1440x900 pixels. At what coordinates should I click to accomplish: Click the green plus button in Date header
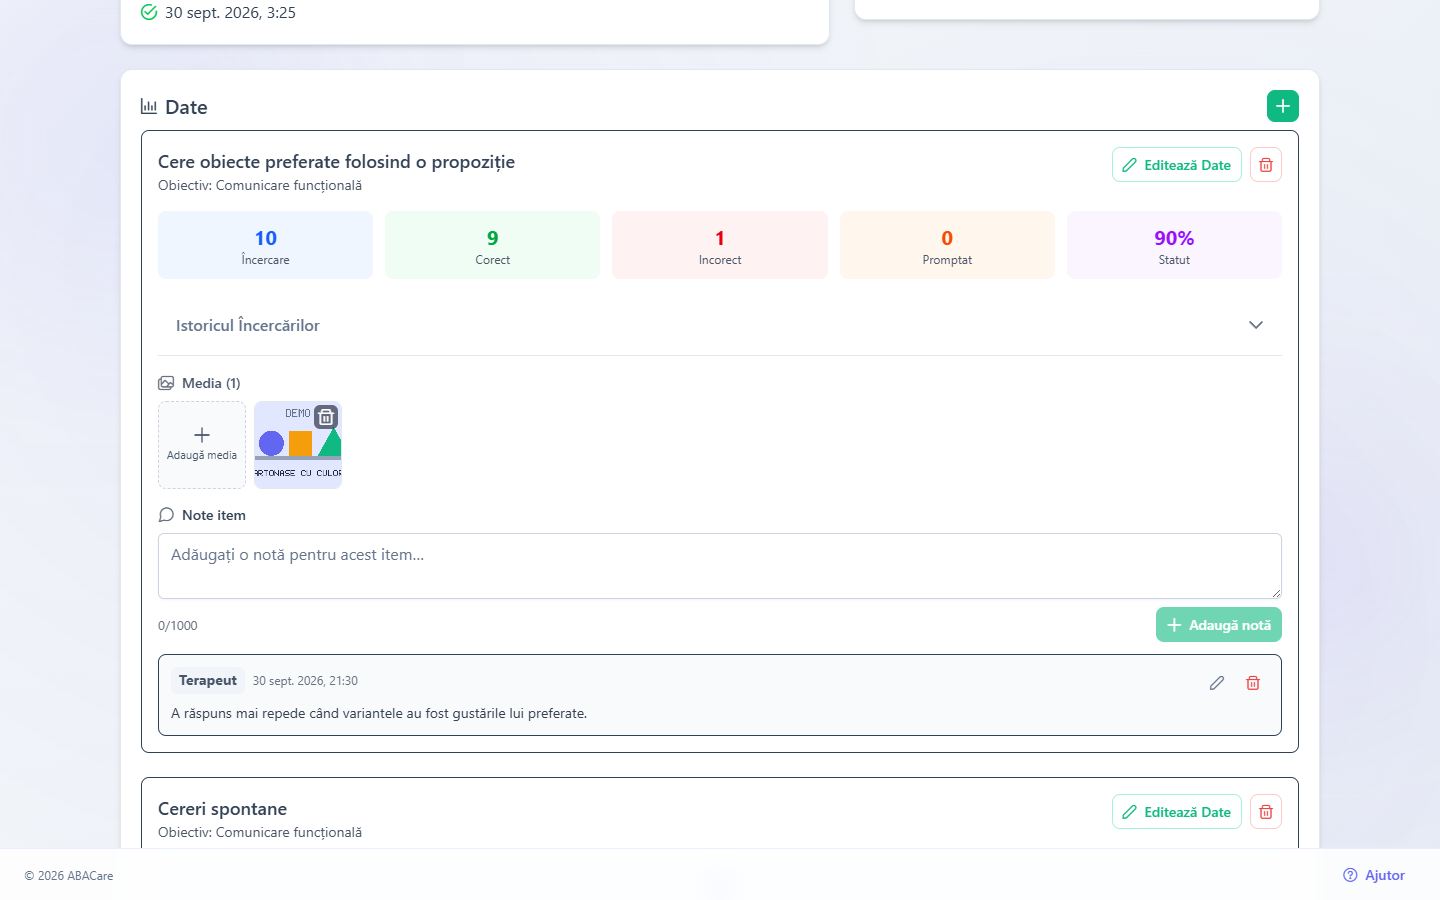[1283, 106]
